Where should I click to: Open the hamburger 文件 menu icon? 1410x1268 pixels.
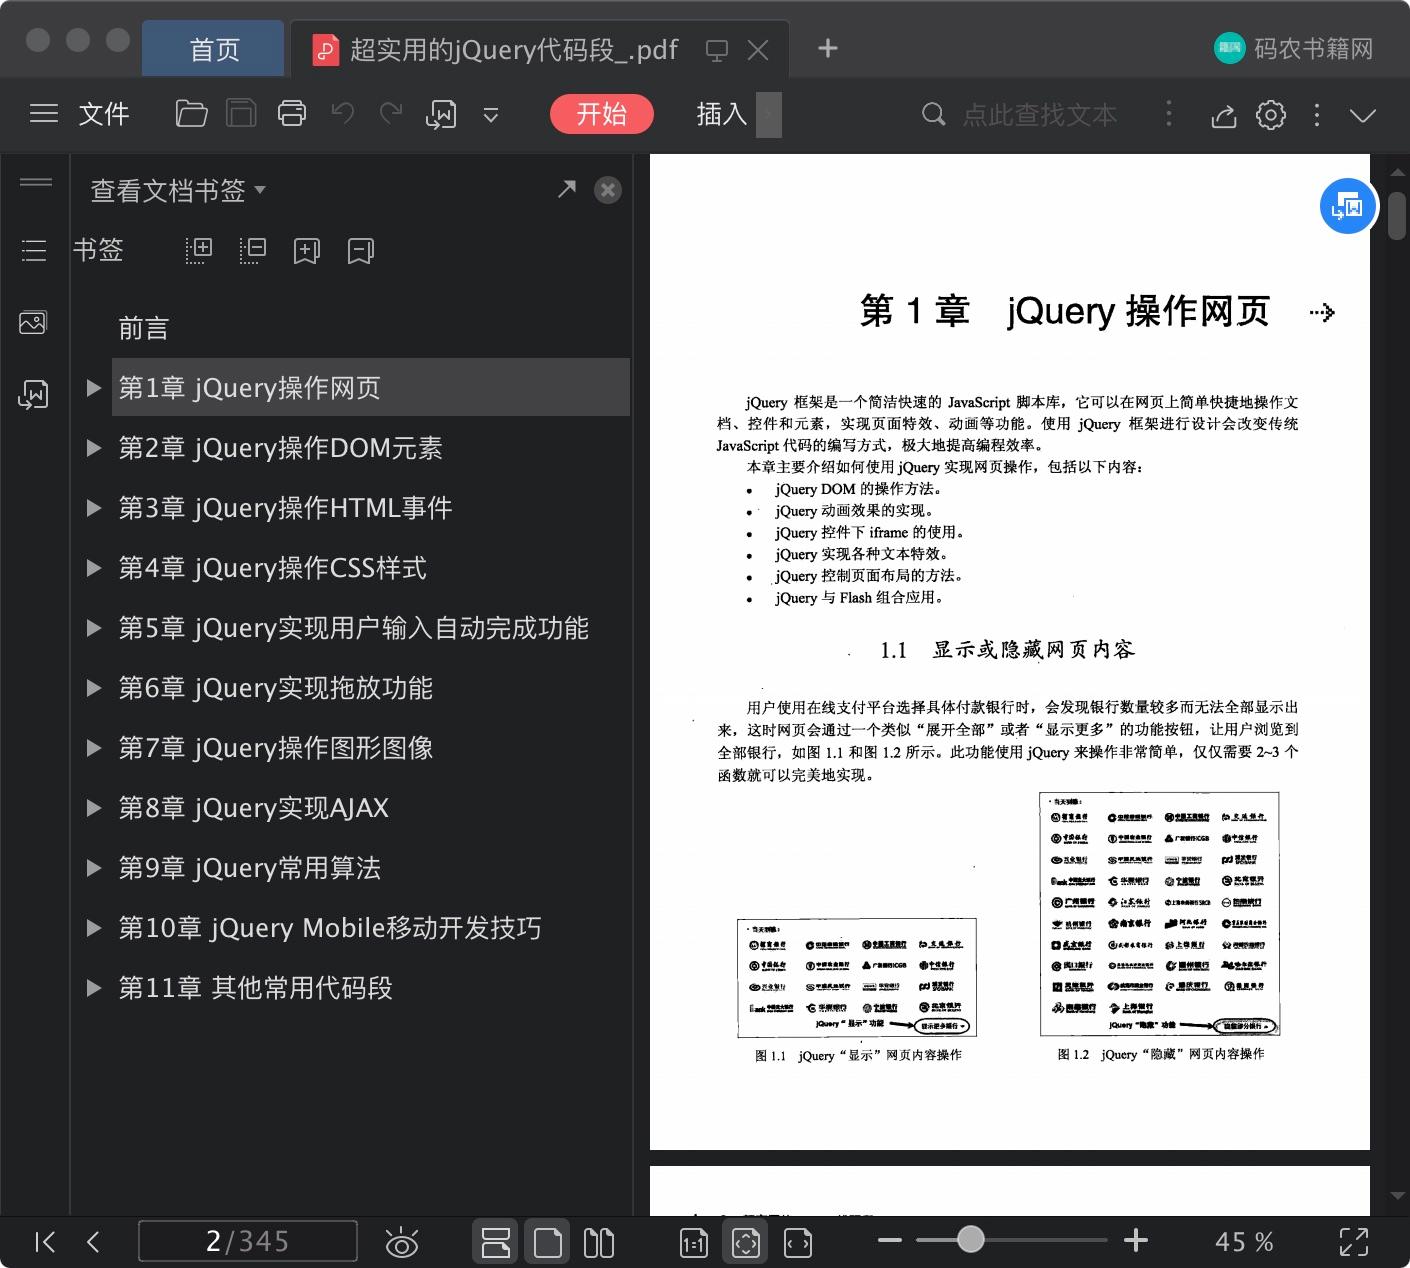click(x=44, y=114)
